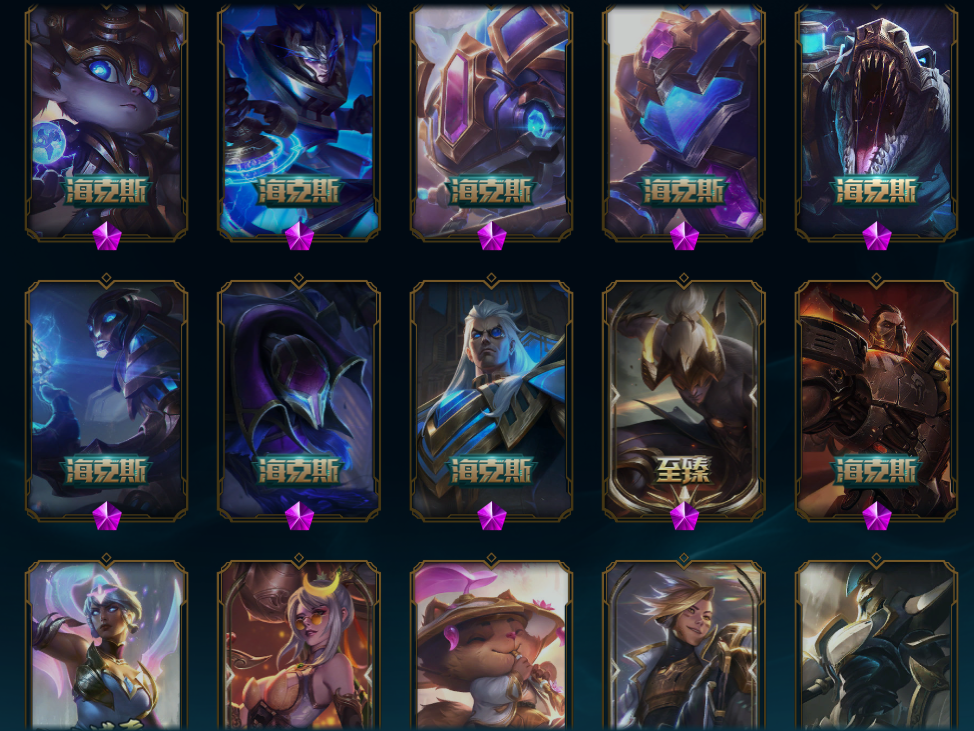Select the smirking blond character in dark coat card
This screenshot has width=974, height=731.
coord(683,643)
